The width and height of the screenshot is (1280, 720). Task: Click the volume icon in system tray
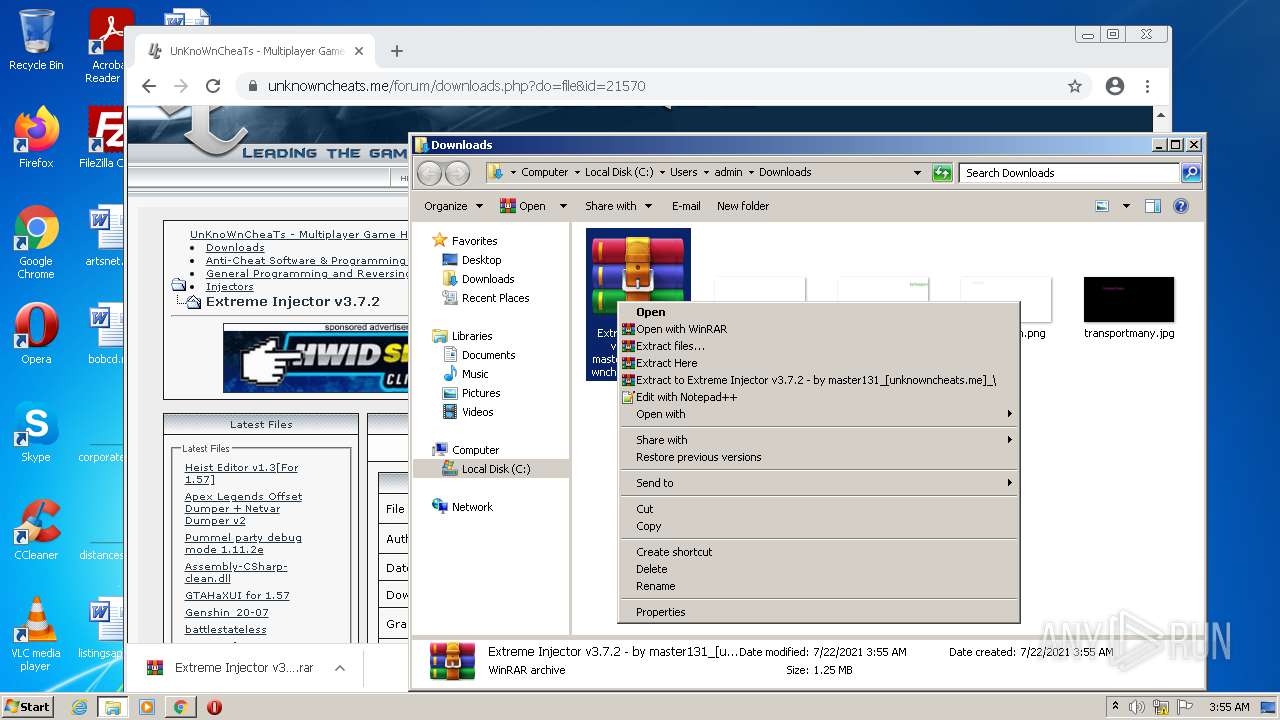click(x=1137, y=707)
